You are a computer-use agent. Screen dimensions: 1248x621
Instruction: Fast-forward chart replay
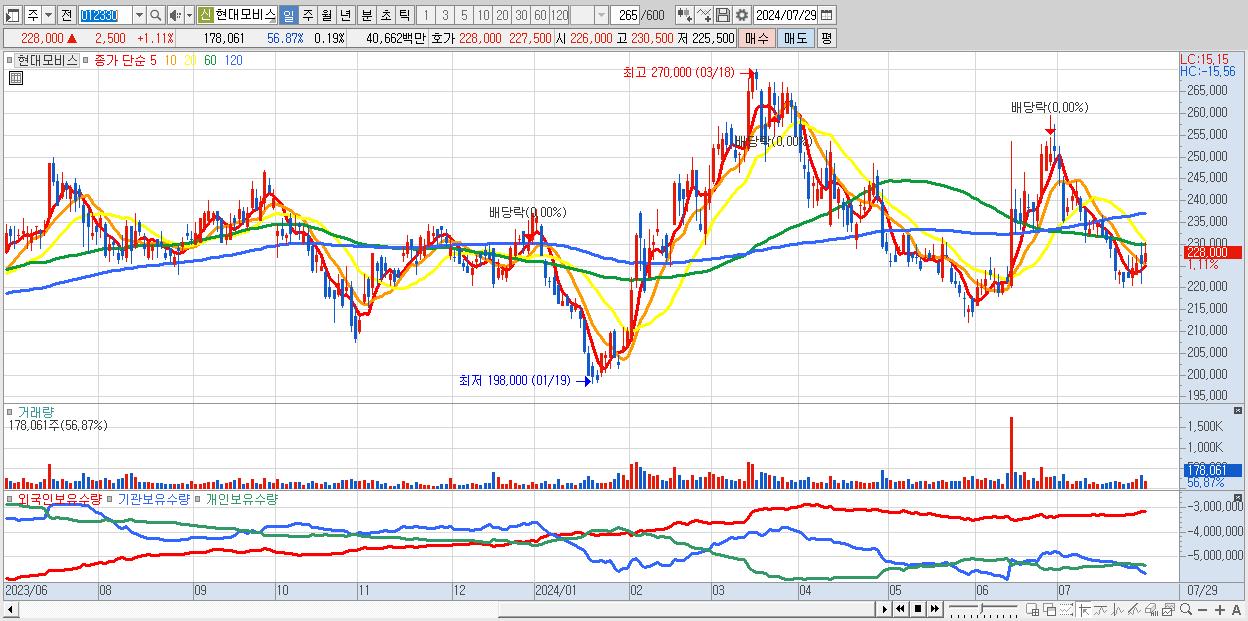click(x=934, y=609)
